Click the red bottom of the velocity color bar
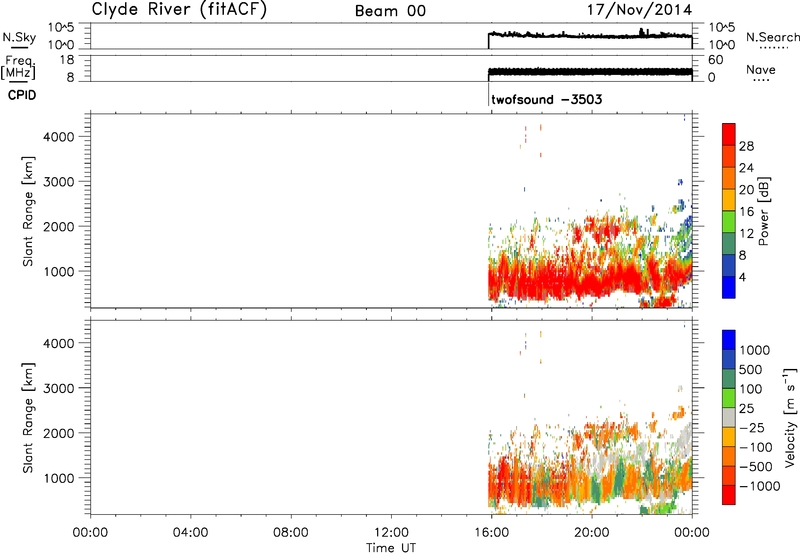The image size is (800, 554). tap(729, 495)
